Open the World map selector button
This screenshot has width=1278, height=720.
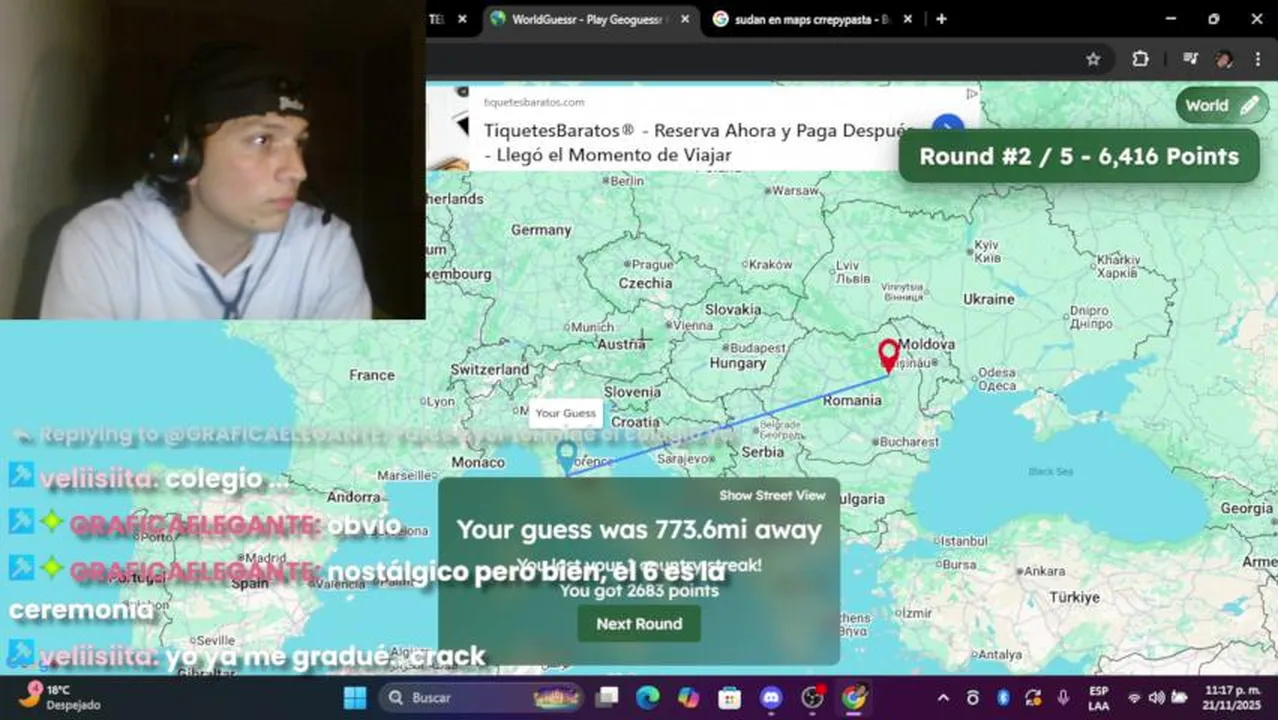[x=1221, y=105]
